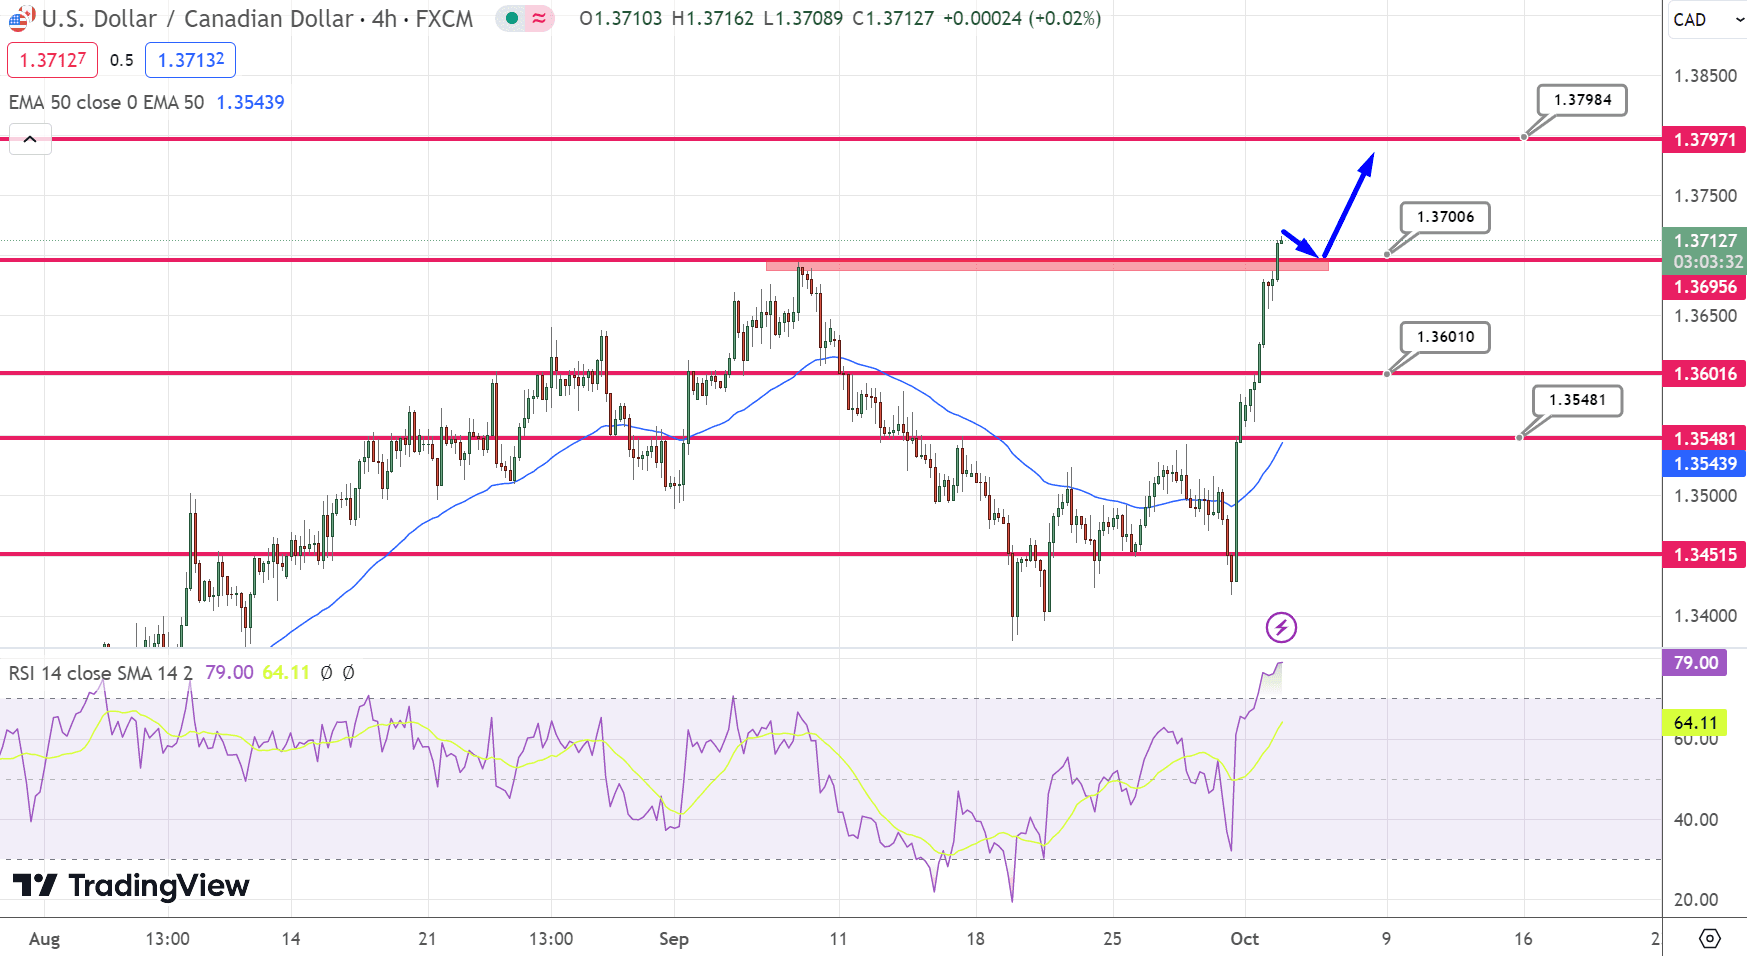Click the blue 1.35439 EMA price label
This screenshot has height=956, width=1747.
click(x=1704, y=464)
